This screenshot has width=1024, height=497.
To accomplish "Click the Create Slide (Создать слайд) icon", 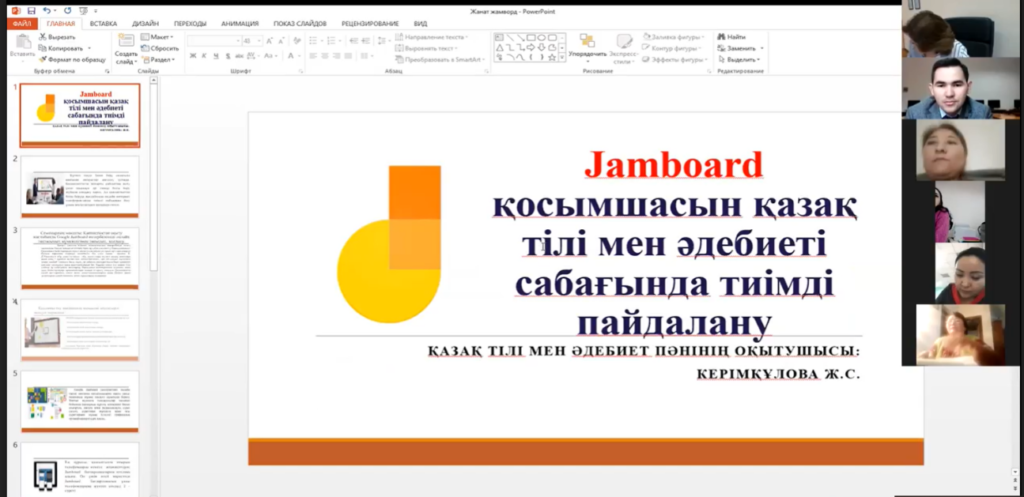I will pos(126,41).
